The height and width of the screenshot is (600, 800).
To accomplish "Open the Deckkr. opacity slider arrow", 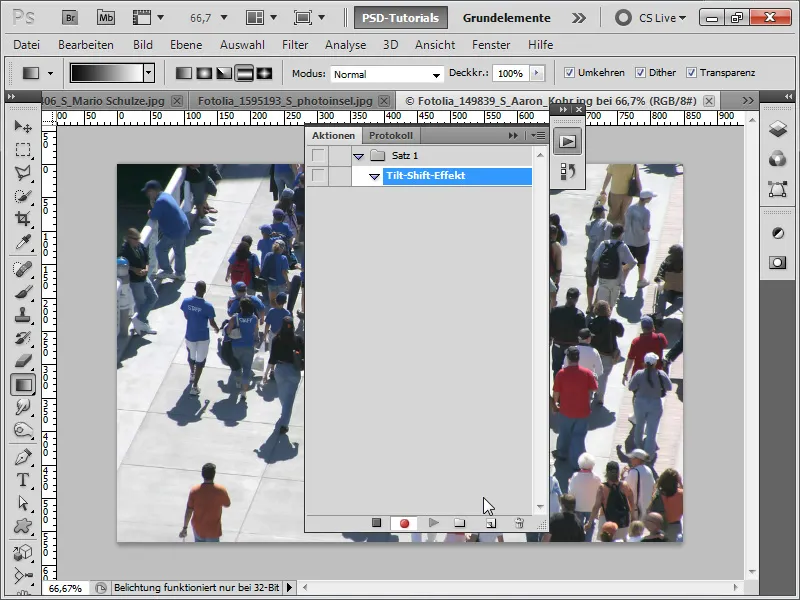I will coord(536,73).
